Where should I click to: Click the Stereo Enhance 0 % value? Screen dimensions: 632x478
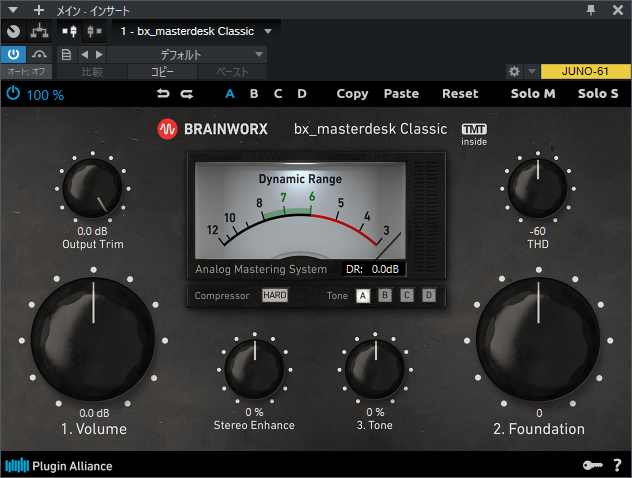pyautogui.click(x=254, y=412)
